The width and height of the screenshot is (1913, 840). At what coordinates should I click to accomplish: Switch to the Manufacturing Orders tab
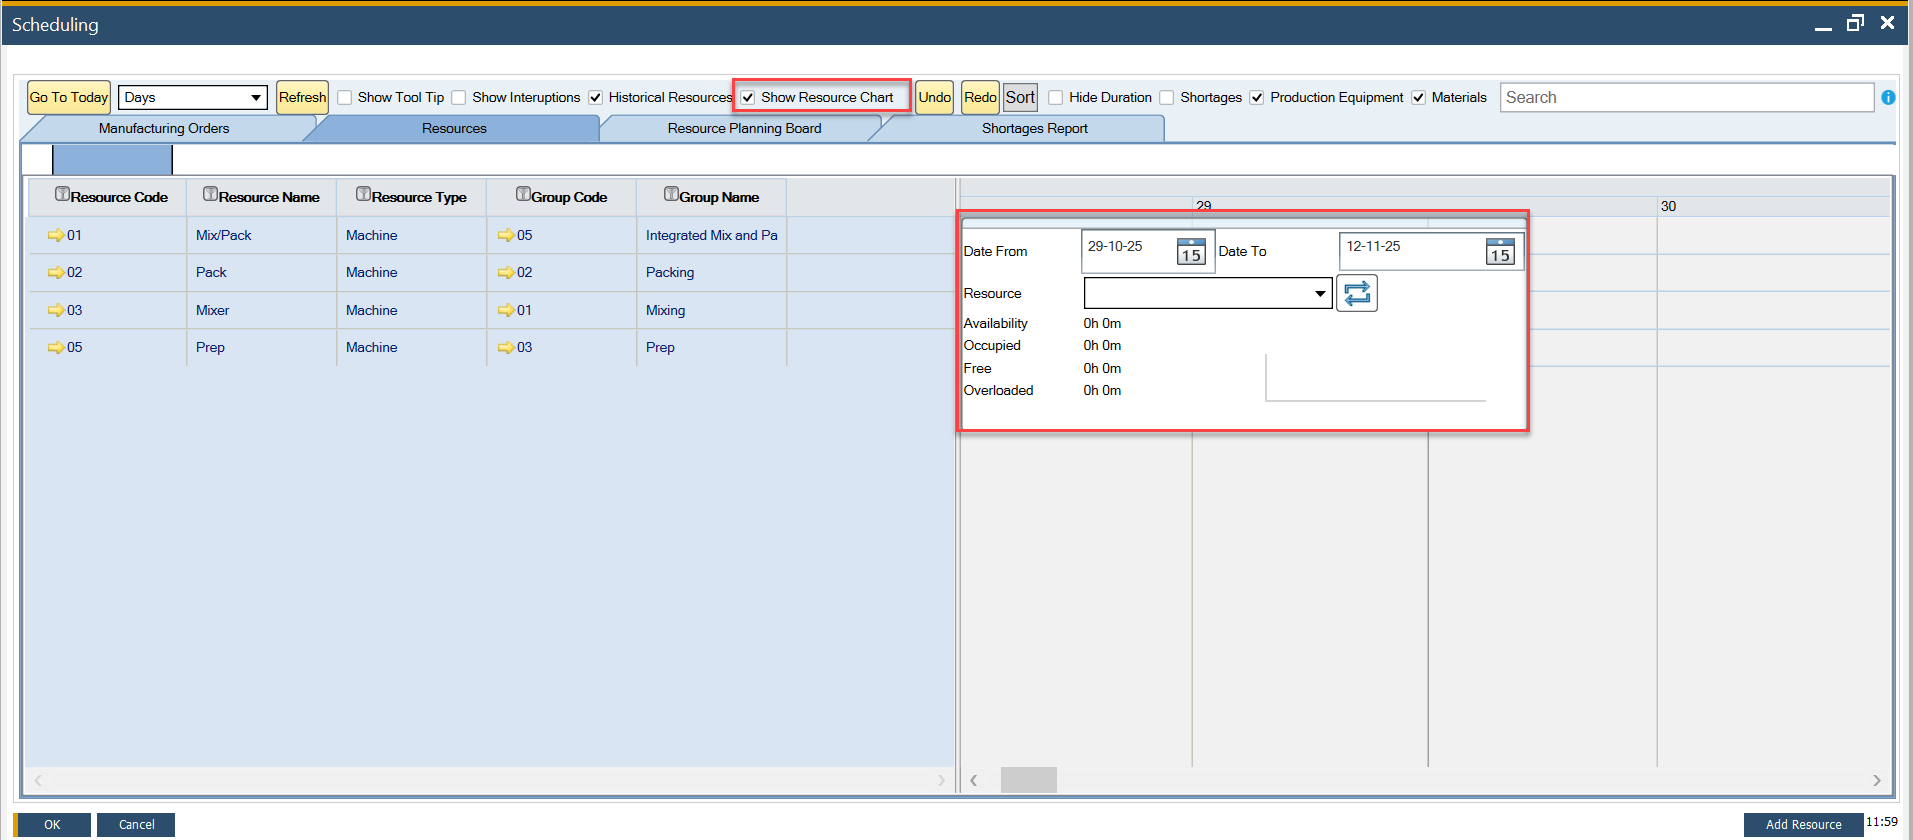[x=164, y=129]
